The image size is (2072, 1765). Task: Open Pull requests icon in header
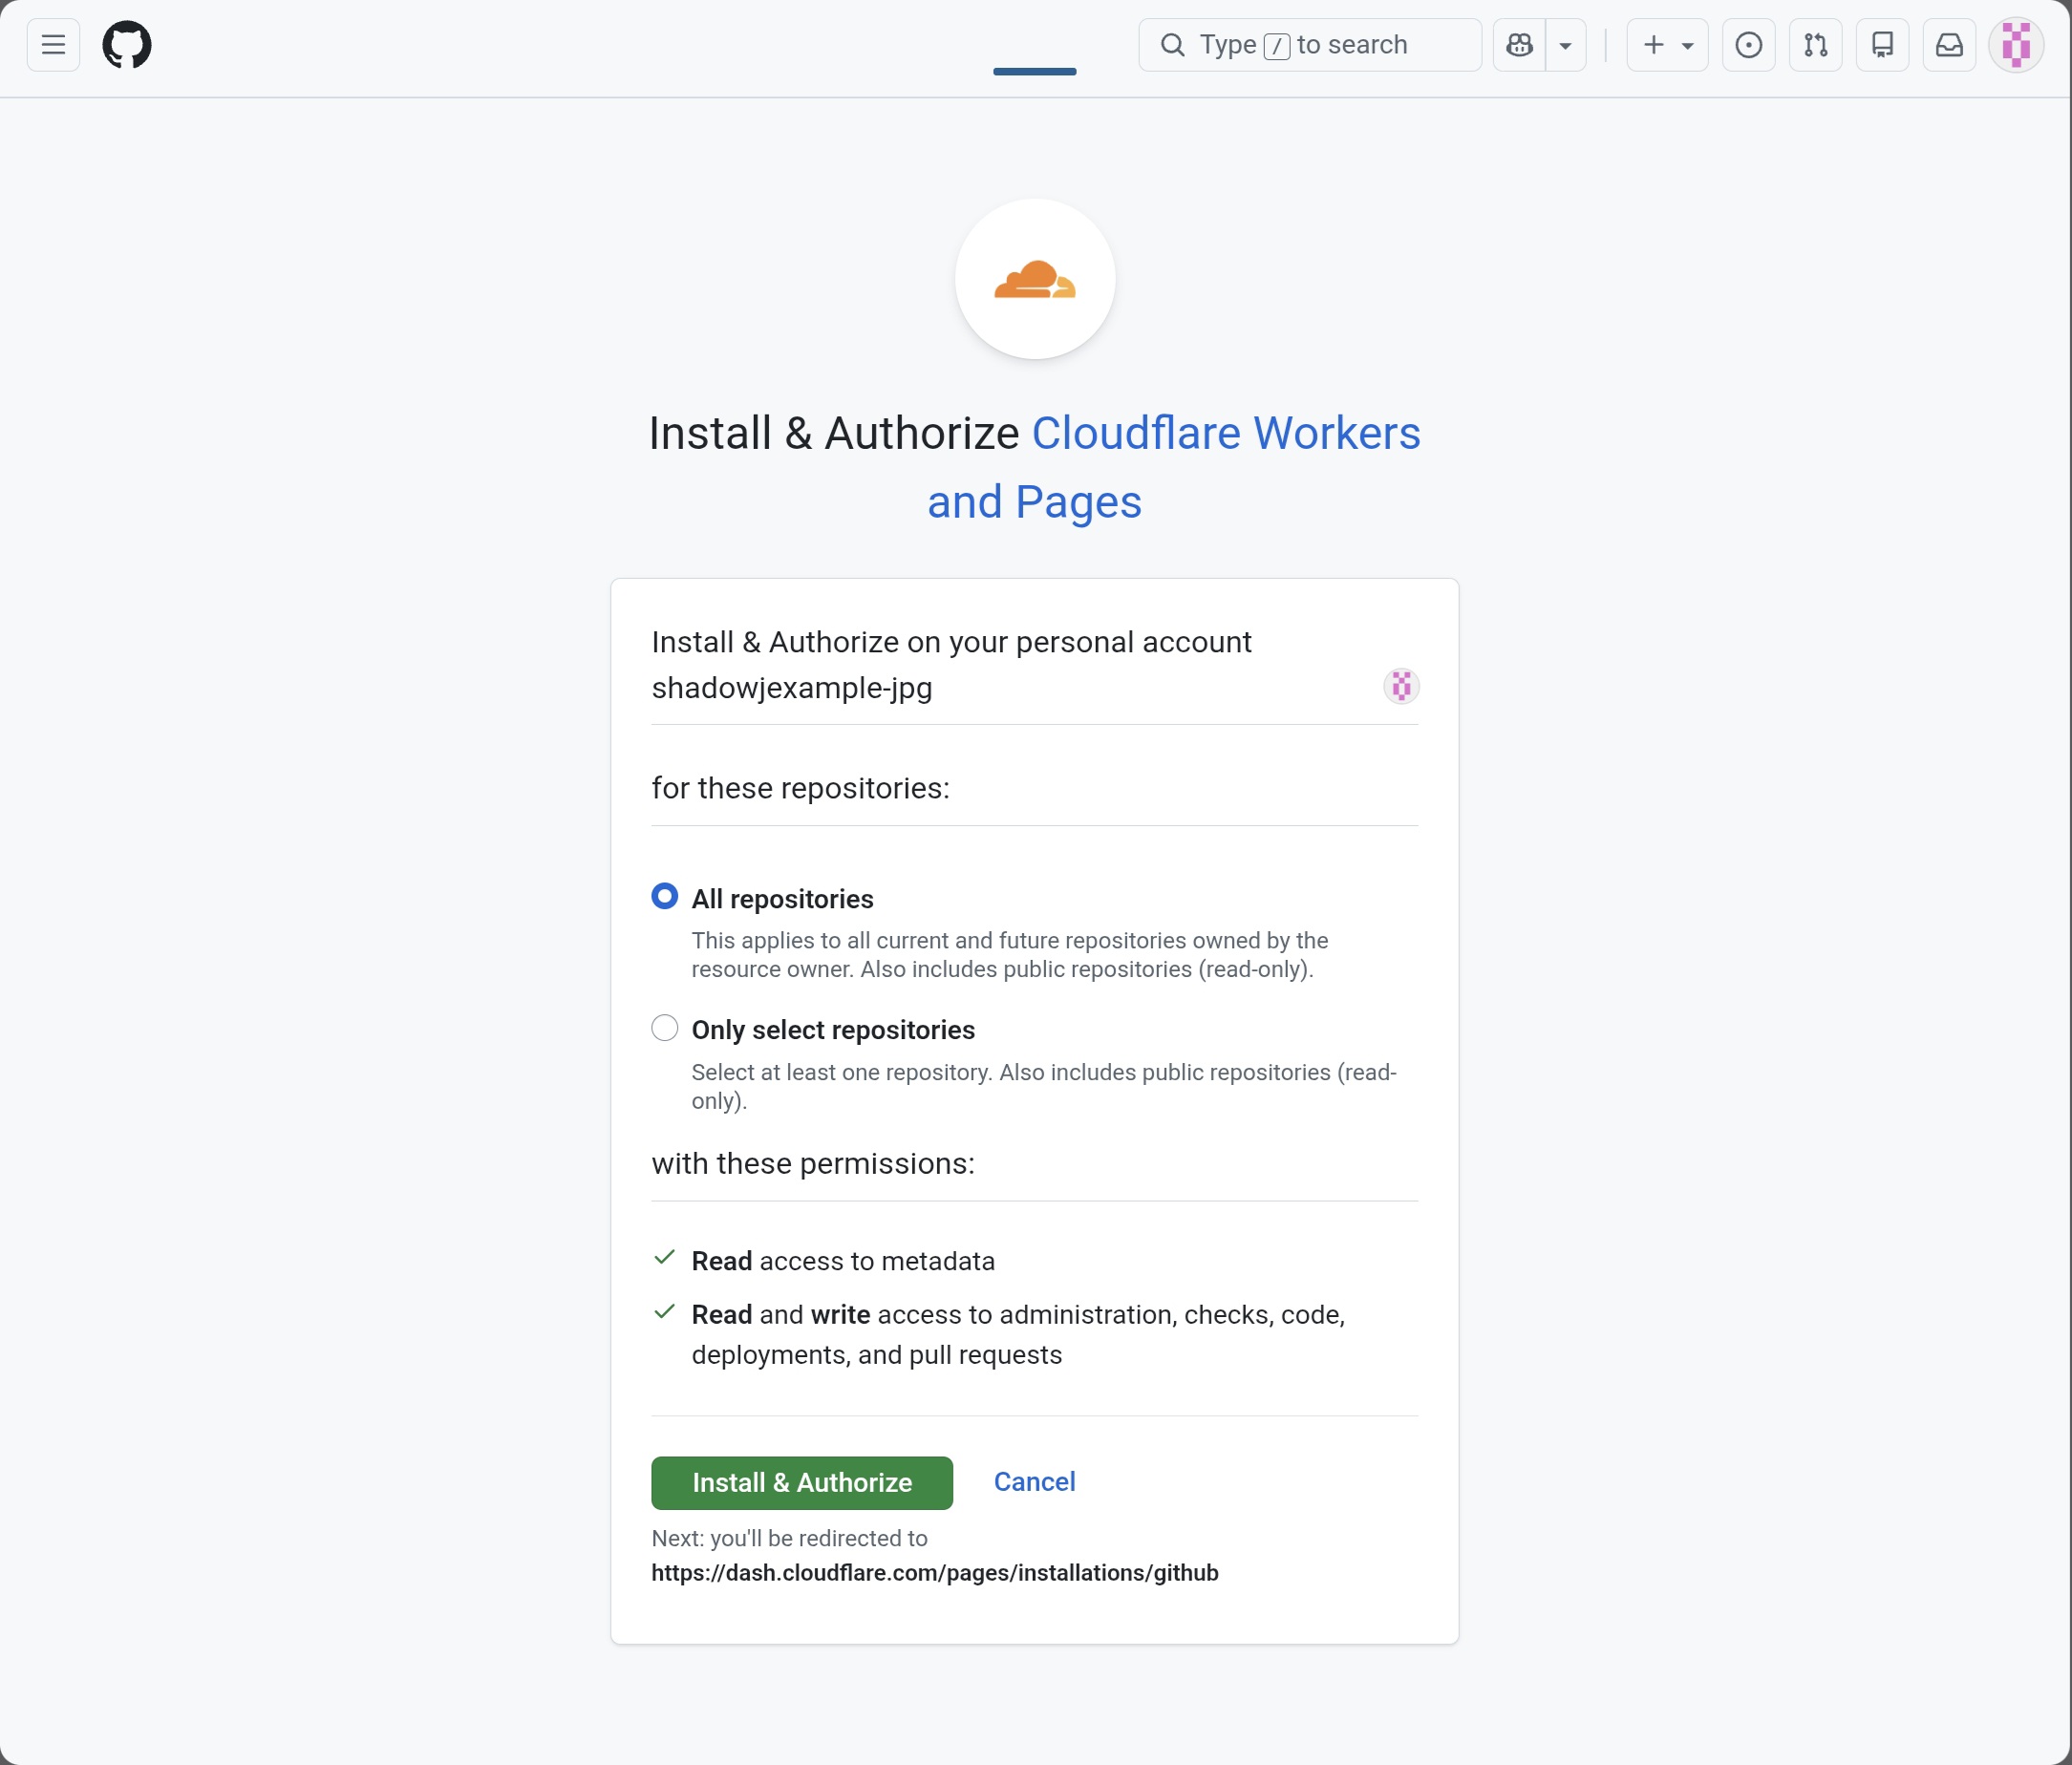[x=1815, y=45]
